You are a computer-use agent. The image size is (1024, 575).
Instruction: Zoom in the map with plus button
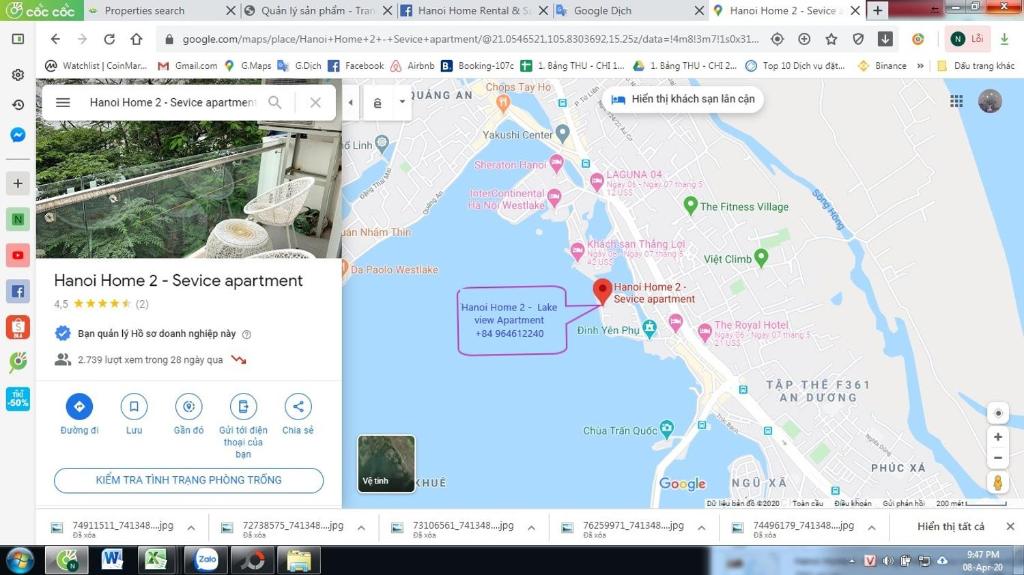997,437
